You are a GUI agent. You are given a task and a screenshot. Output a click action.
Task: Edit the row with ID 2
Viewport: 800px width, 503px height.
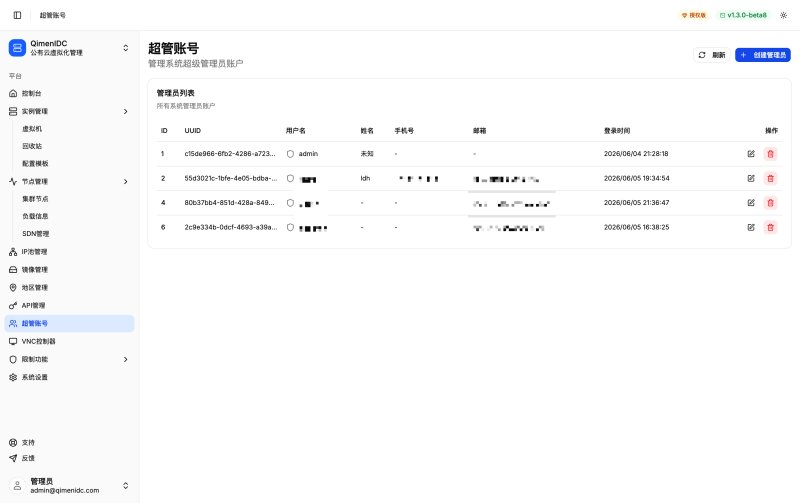[751, 179]
